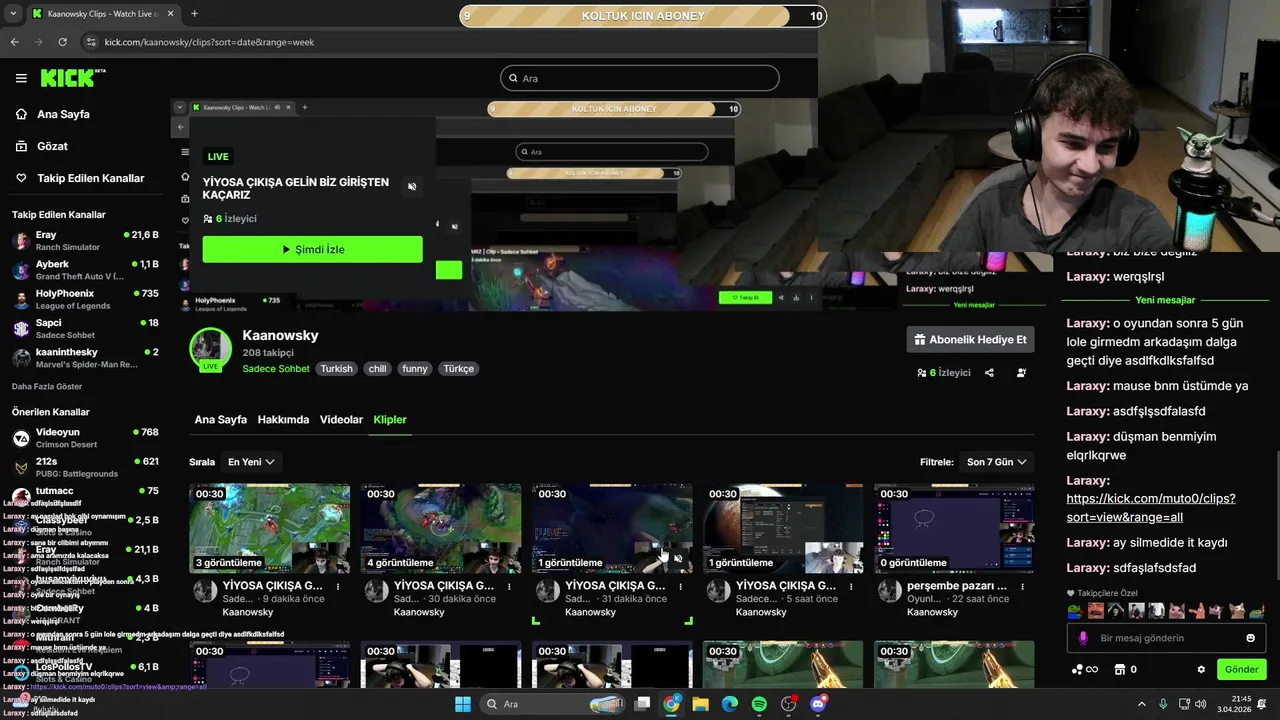Go back in the browser
The height and width of the screenshot is (720, 1280).
[x=14, y=42]
